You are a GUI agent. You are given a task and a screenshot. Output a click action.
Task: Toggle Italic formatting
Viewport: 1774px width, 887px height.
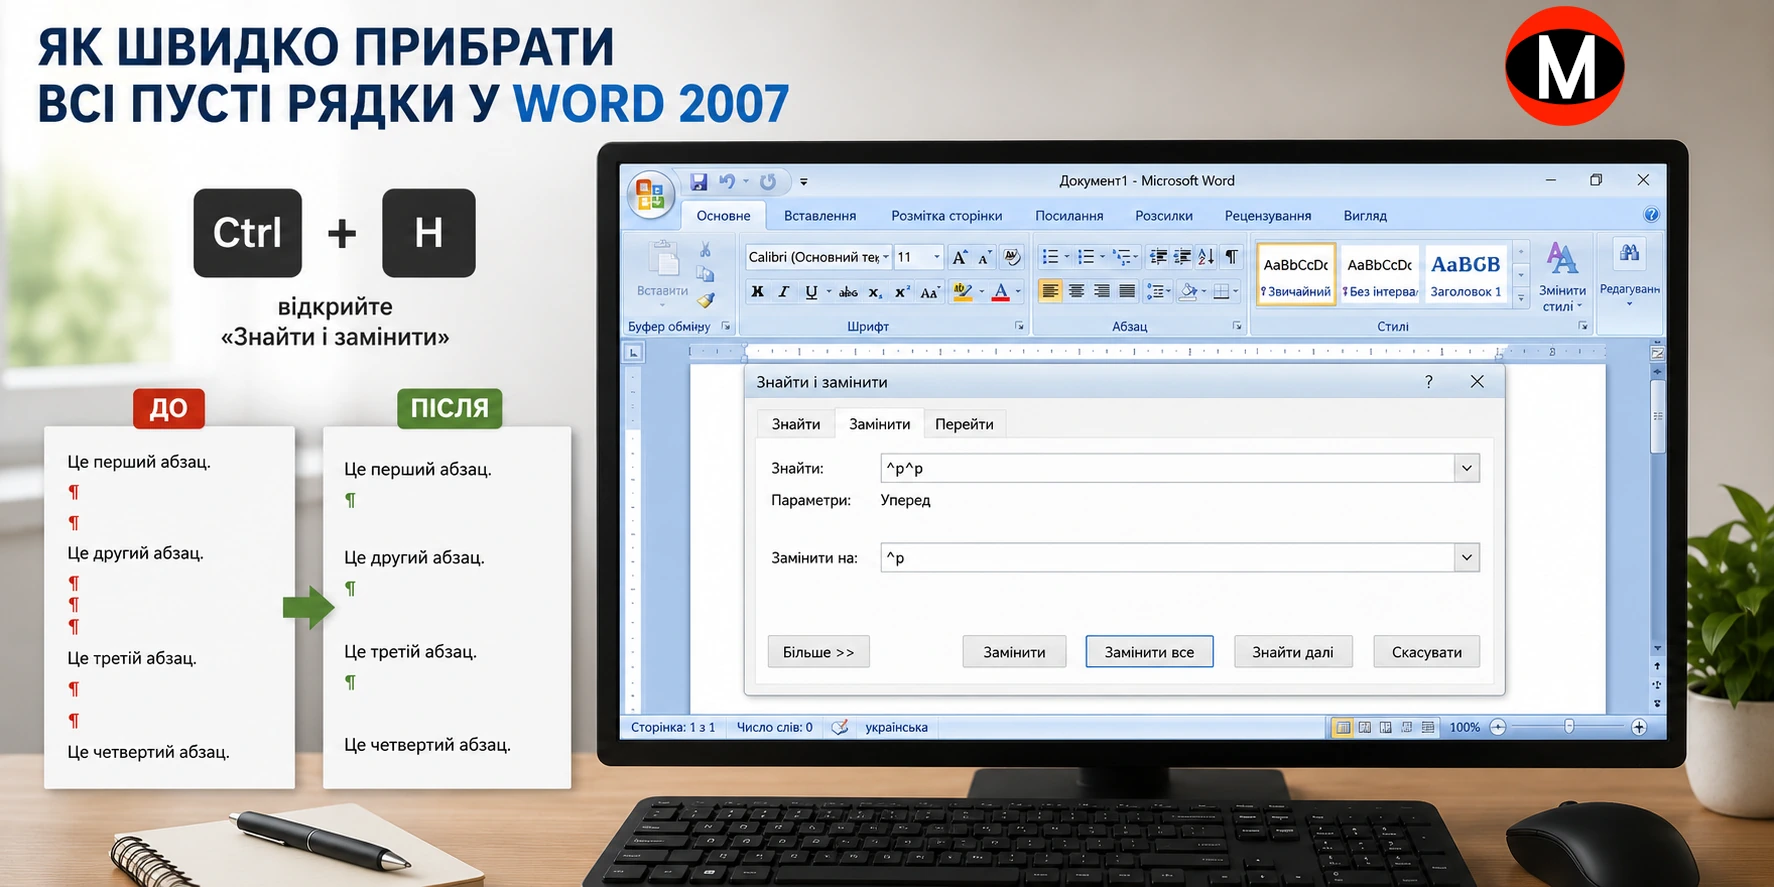coord(784,292)
